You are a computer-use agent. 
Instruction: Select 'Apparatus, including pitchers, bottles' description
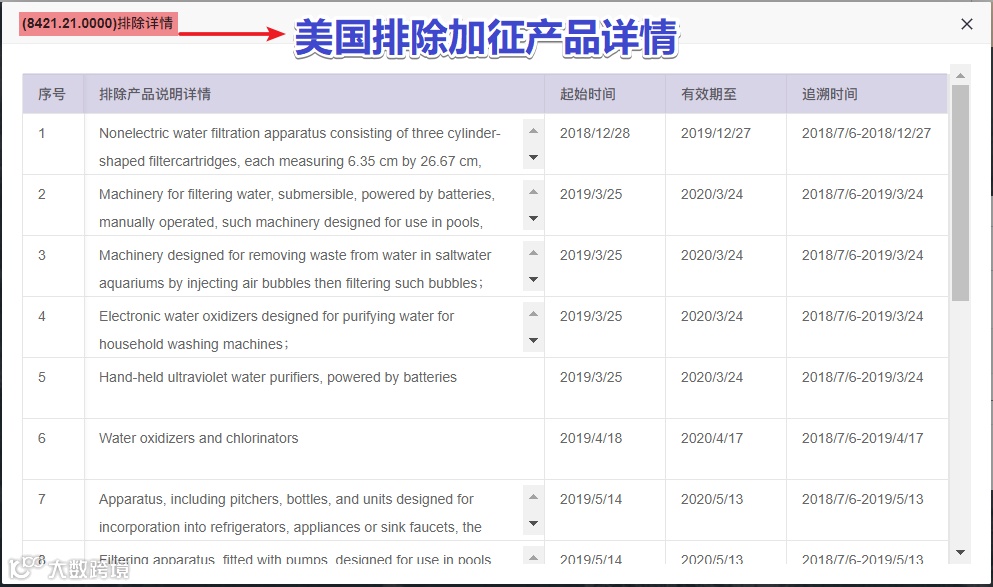(290, 513)
